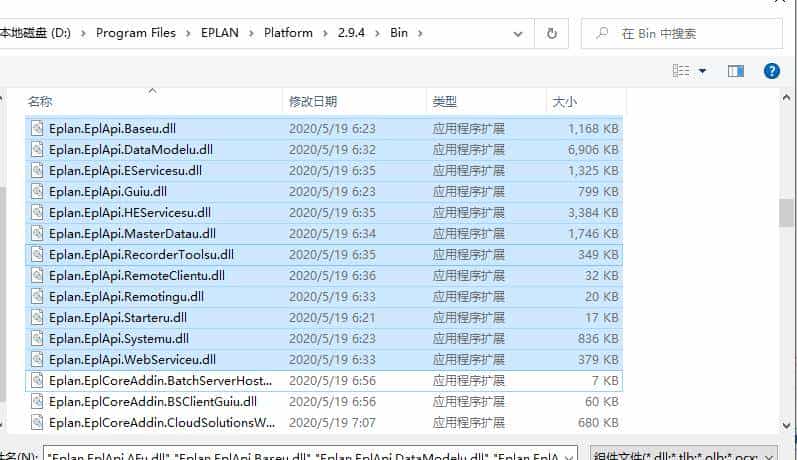
Task: Click the Bin segment in breadcrumb
Action: pyautogui.click(x=399, y=33)
